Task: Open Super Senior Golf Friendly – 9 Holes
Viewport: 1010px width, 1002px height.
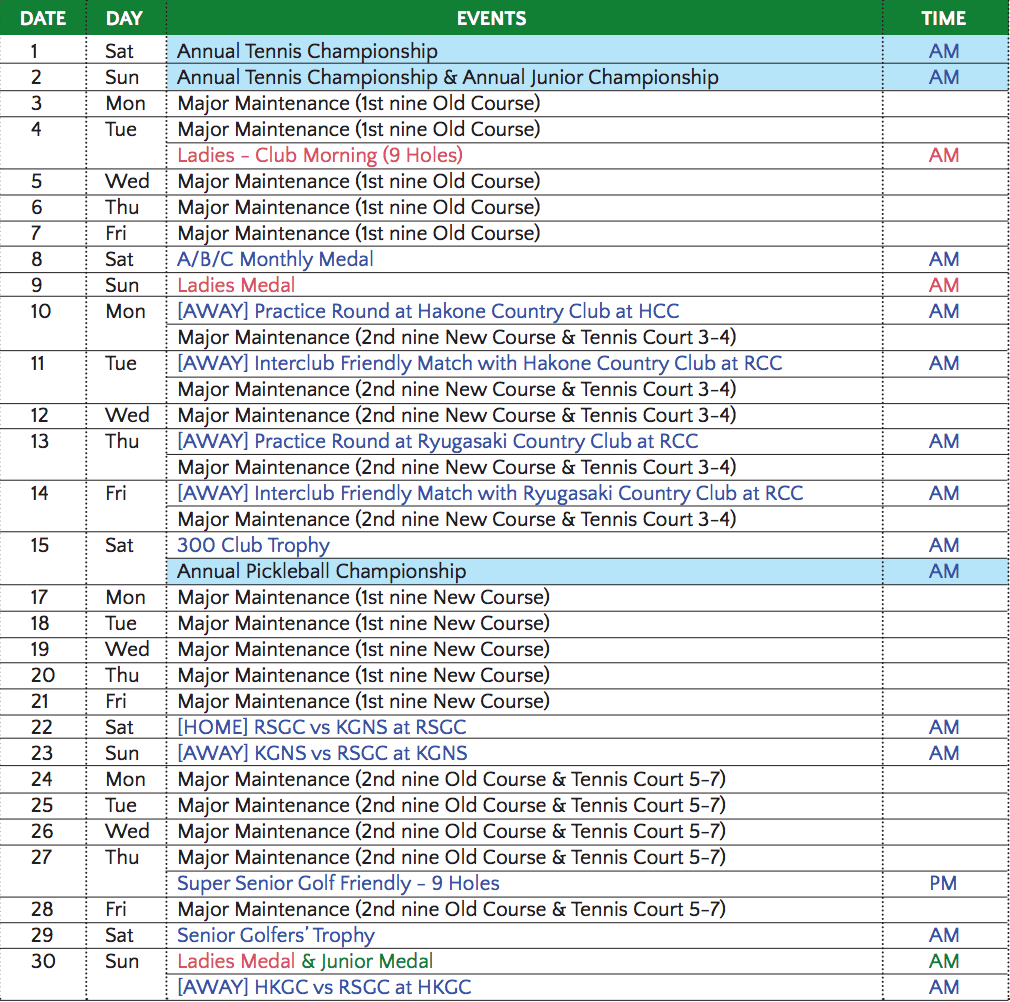Action: click(x=338, y=883)
